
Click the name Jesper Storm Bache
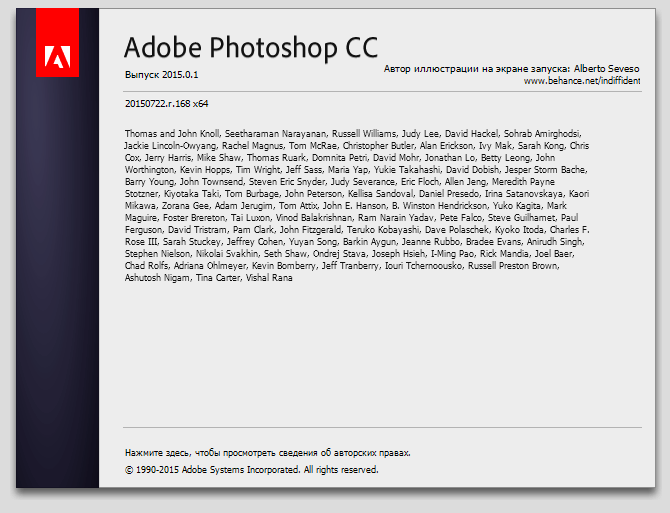[546, 170]
